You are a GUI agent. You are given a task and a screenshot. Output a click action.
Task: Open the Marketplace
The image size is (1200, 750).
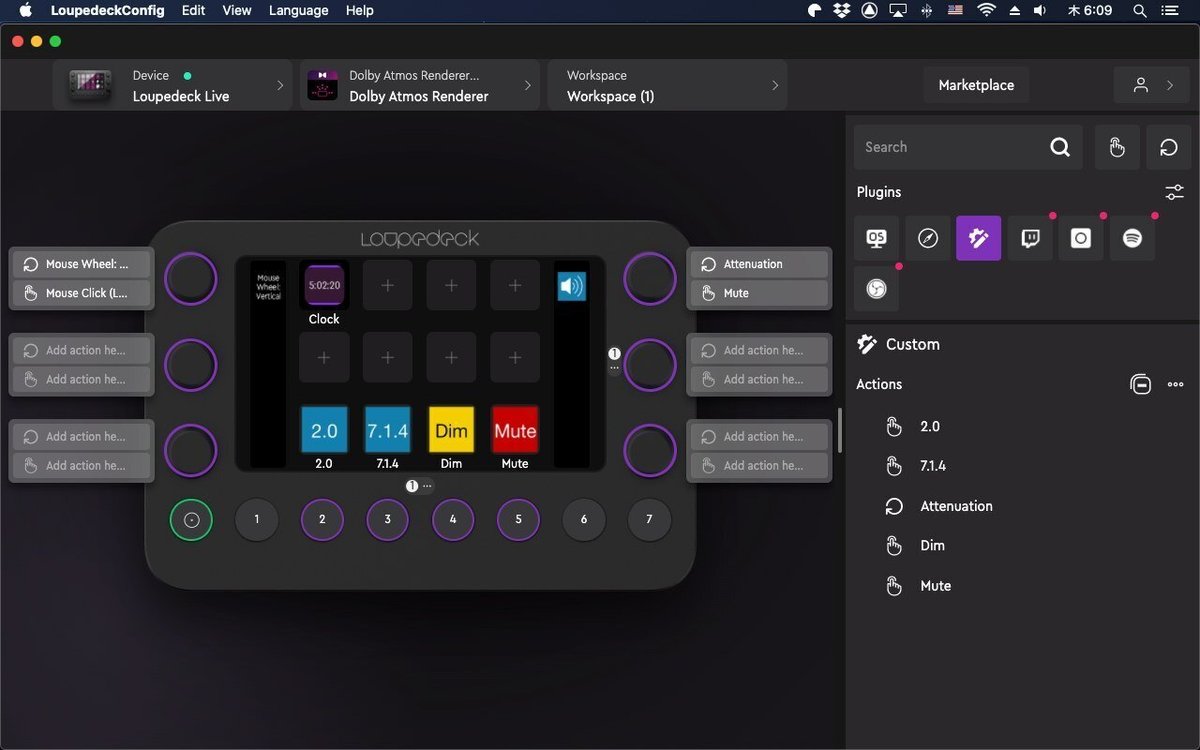(x=976, y=85)
